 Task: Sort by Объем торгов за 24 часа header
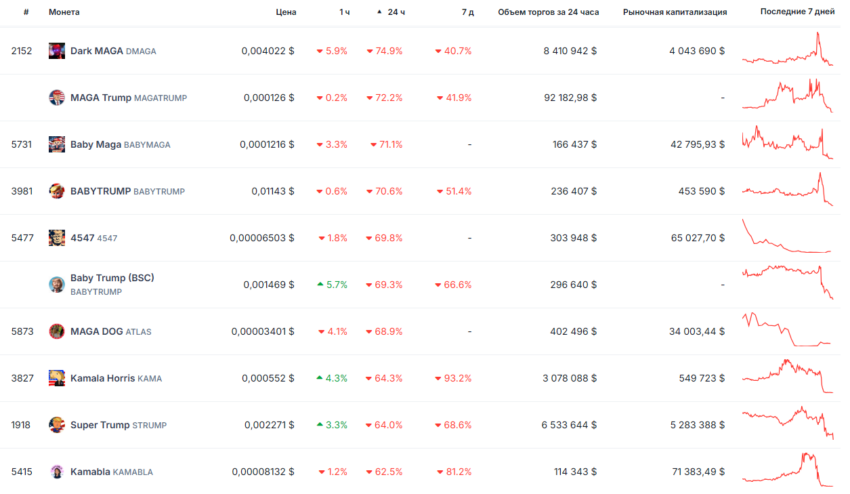[x=548, y=12]
